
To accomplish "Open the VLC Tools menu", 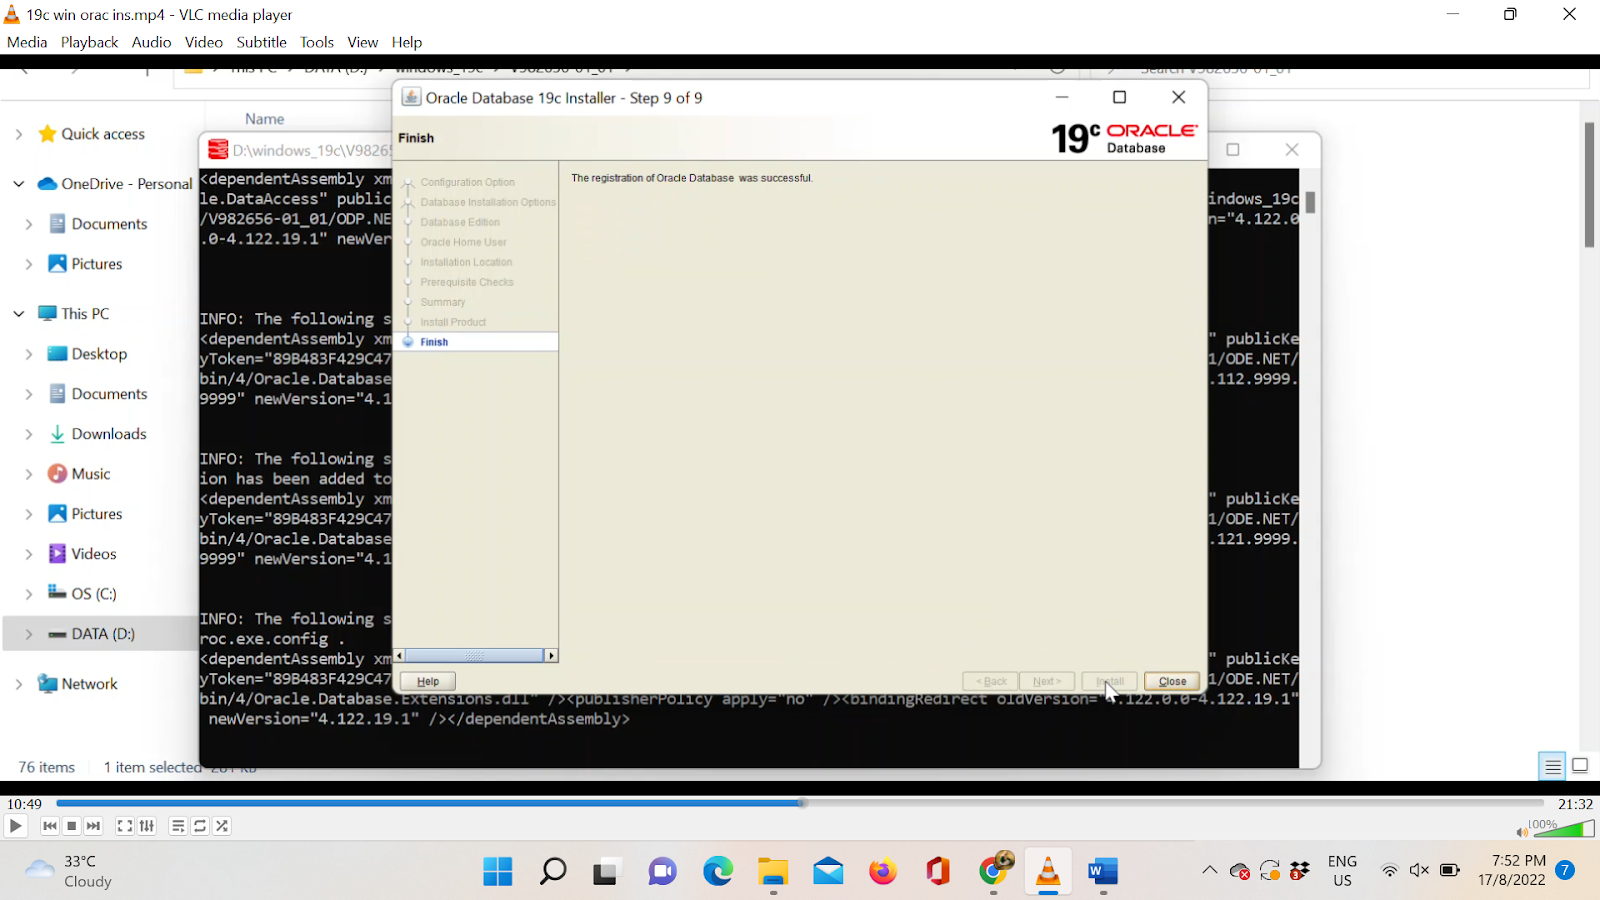I will [x=317, y=42].
